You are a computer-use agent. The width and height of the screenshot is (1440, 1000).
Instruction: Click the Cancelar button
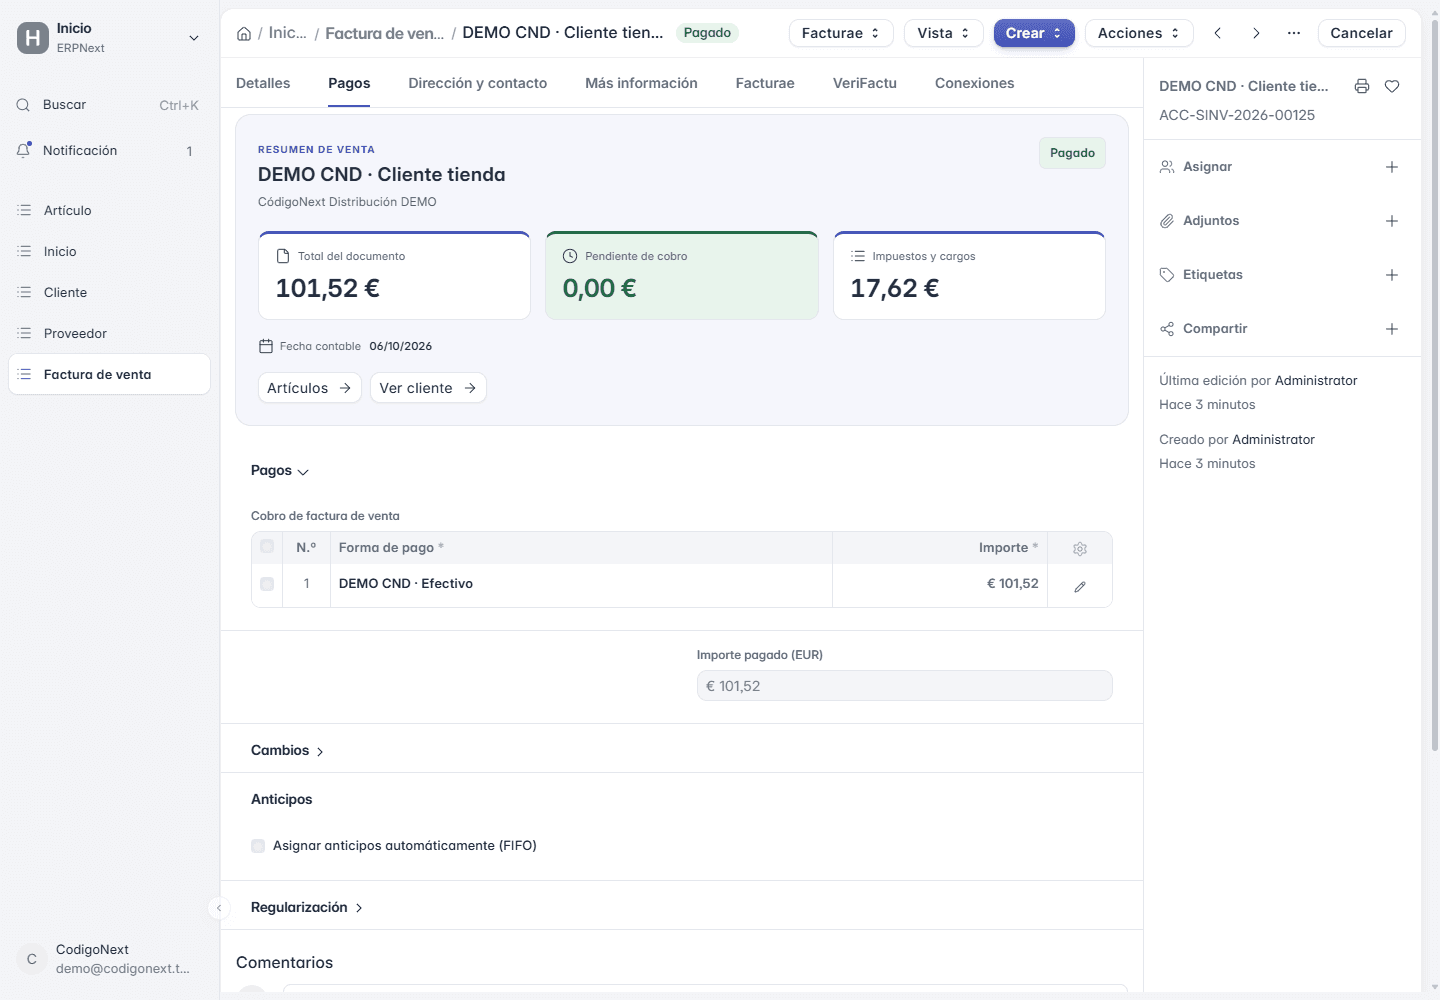(x=1362, y=33)
